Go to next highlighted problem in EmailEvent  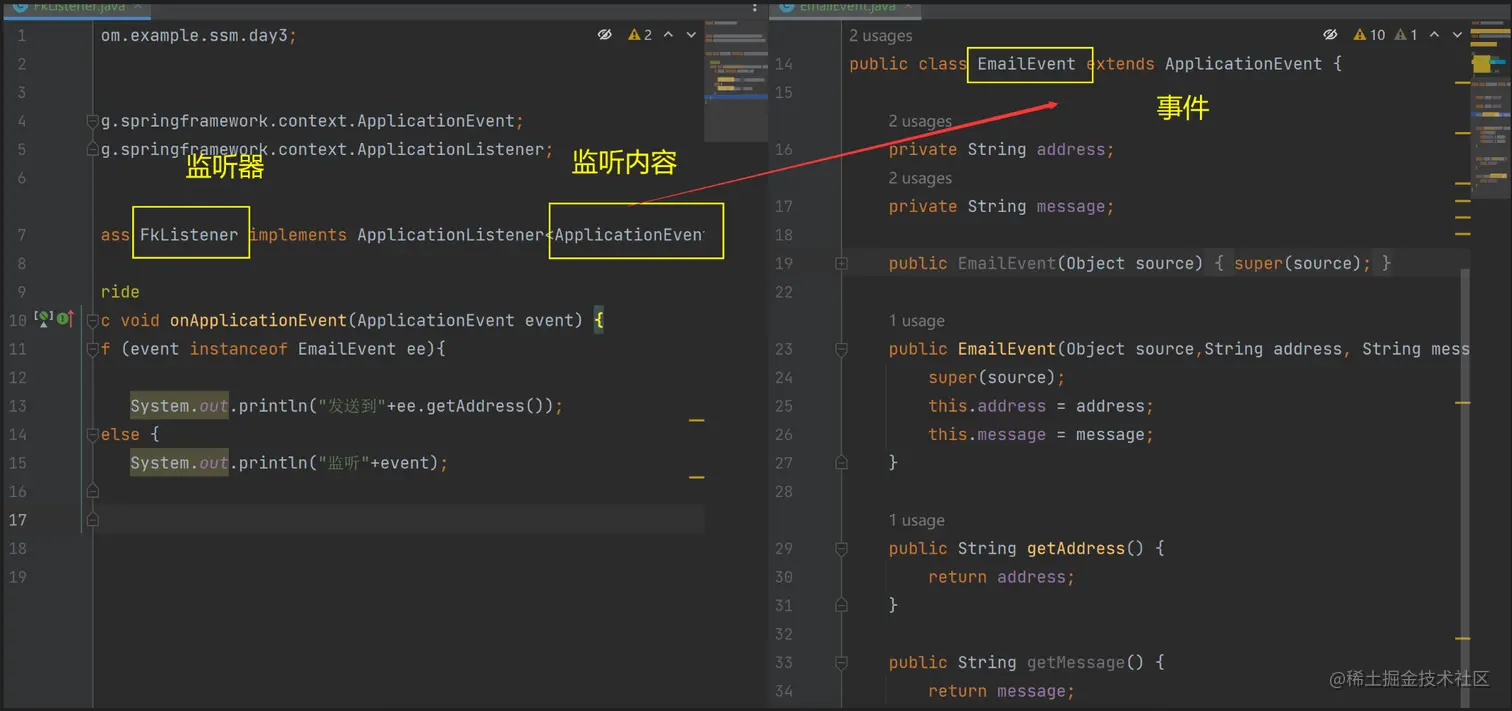pos(1457,35)
